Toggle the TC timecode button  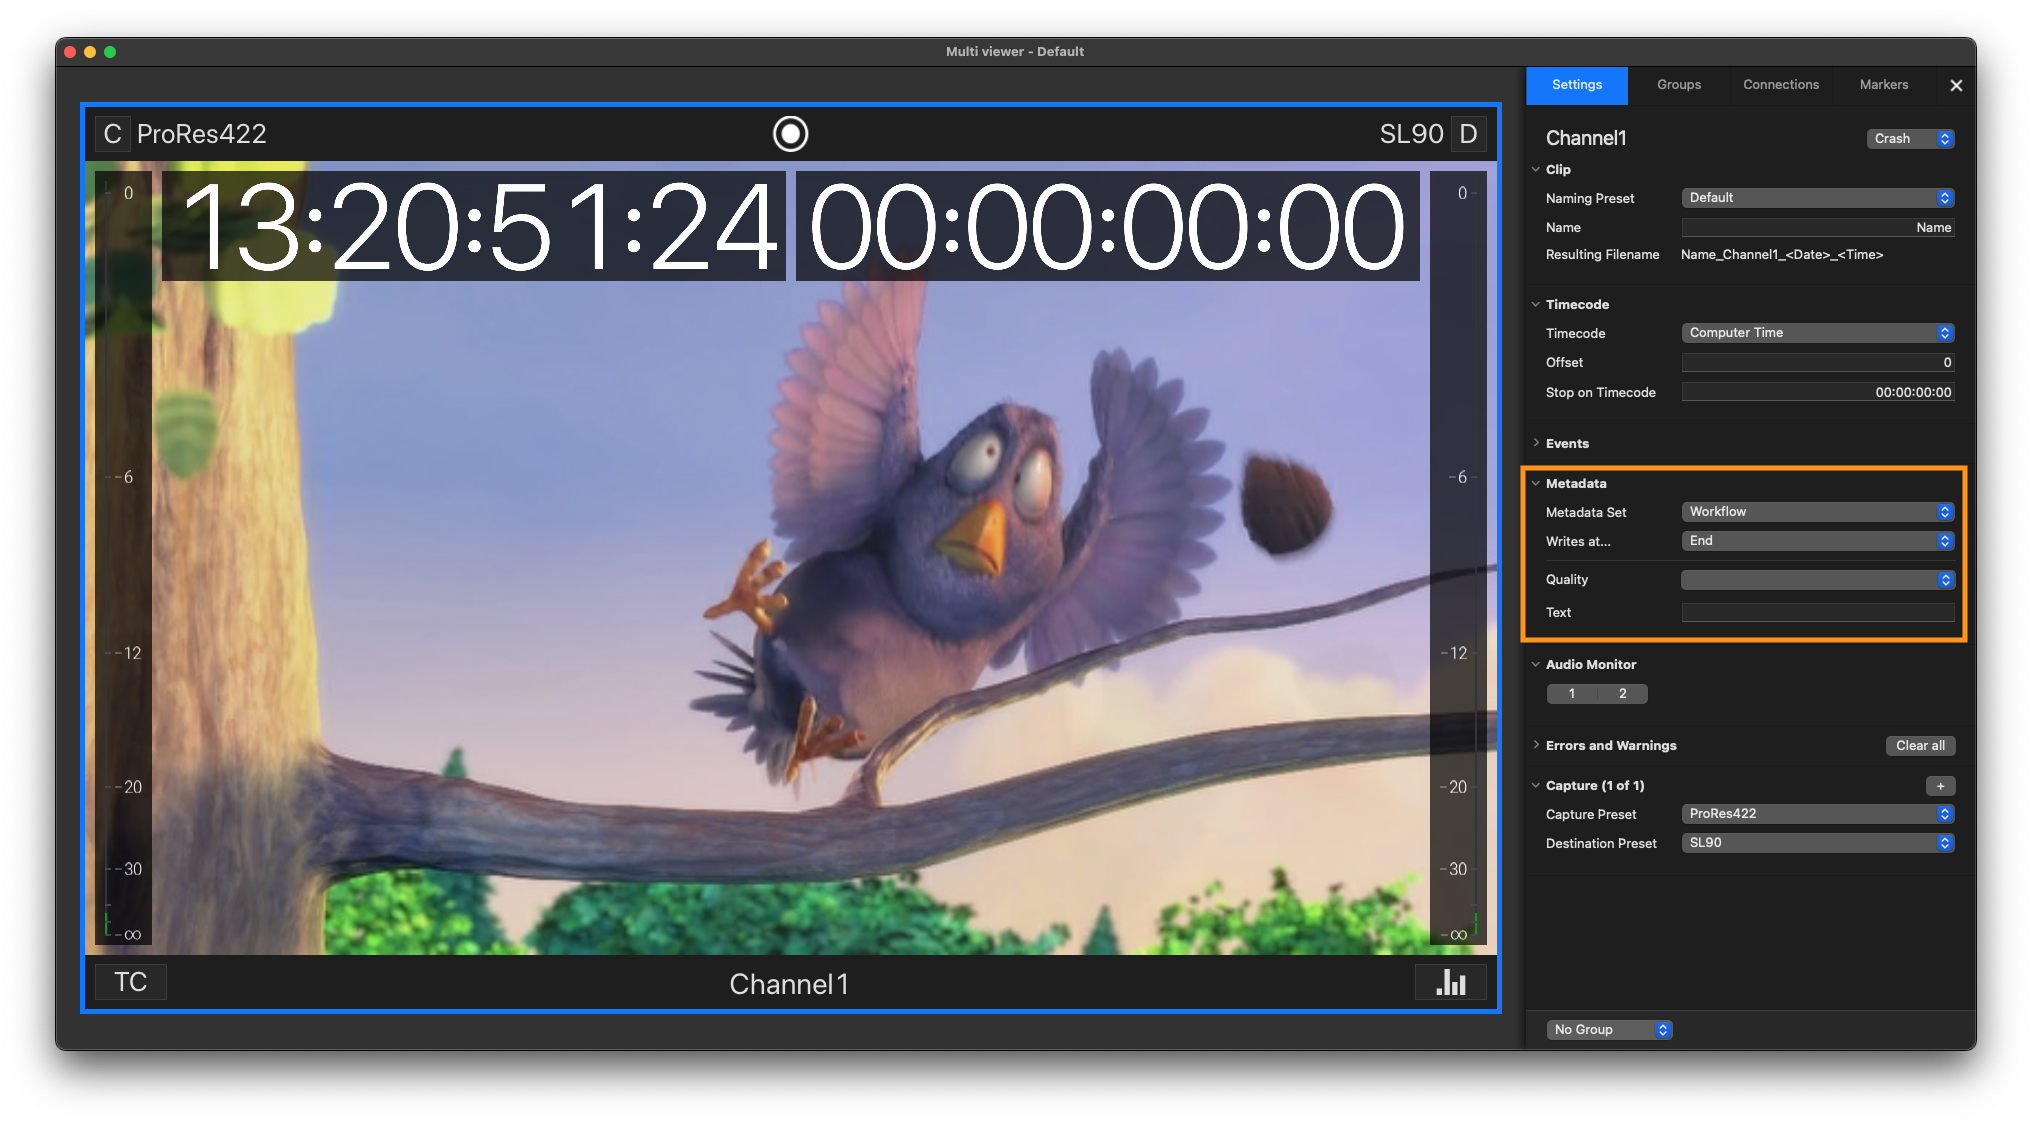pyautogui.click(x=130, y=982)
